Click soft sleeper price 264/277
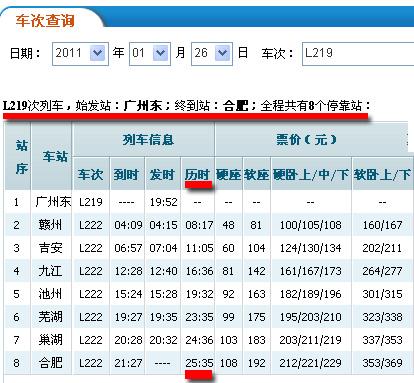 click(382, 271)
